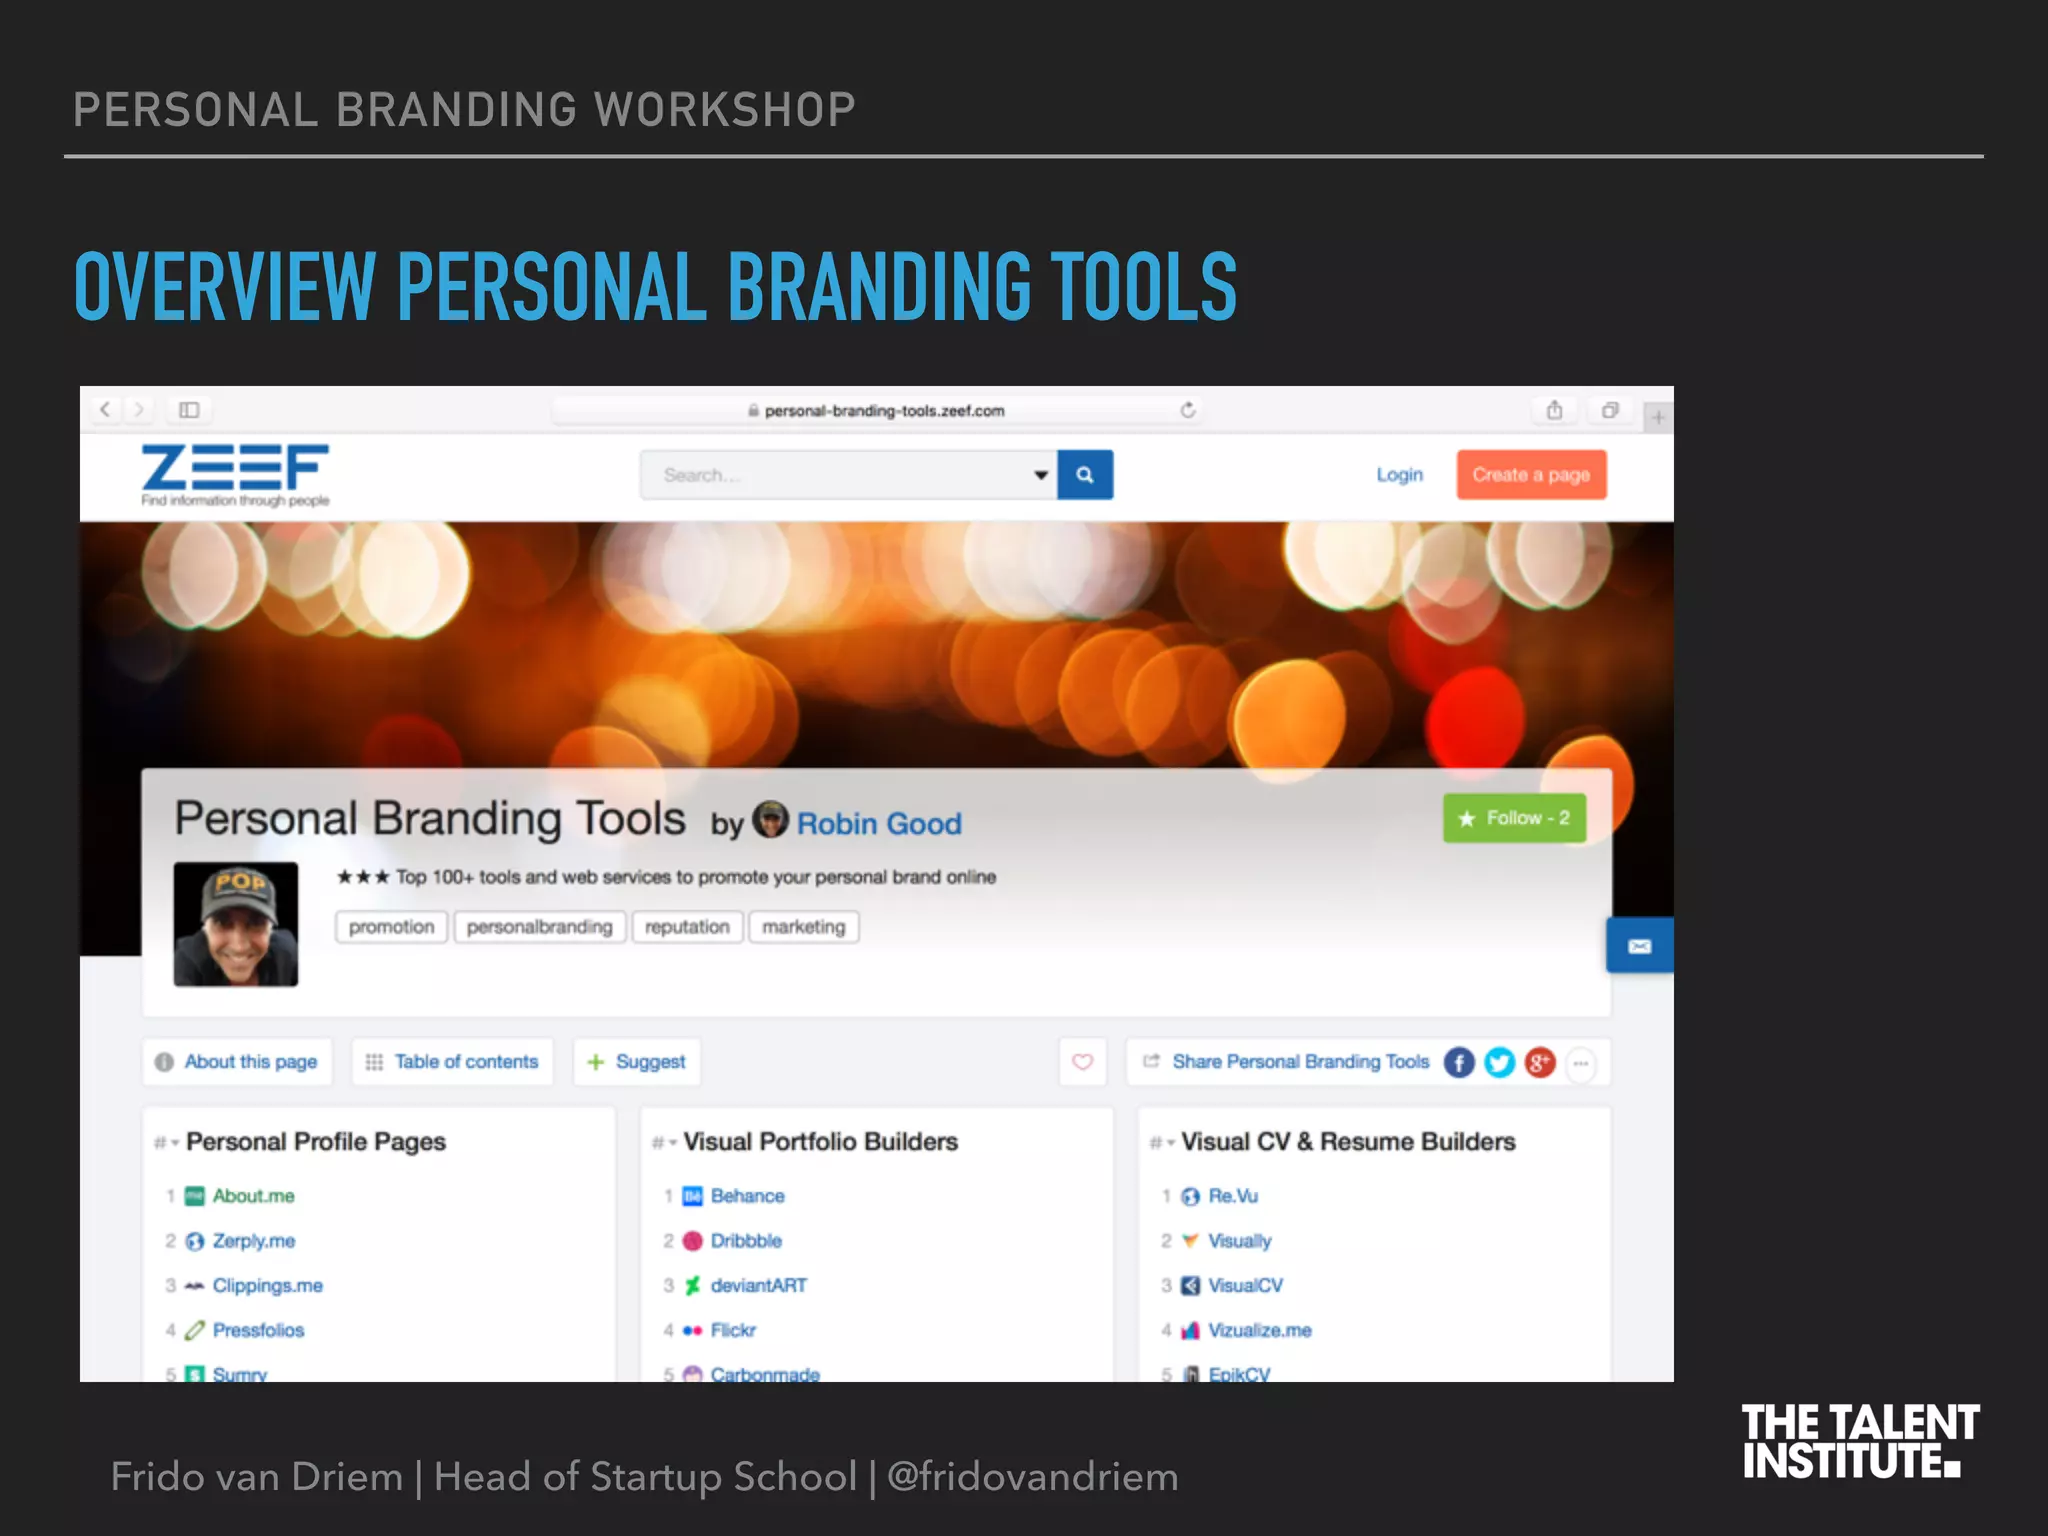2048x1536 pixels.
Task: Share on Twitter icon
Action: click(1499, 1062)
